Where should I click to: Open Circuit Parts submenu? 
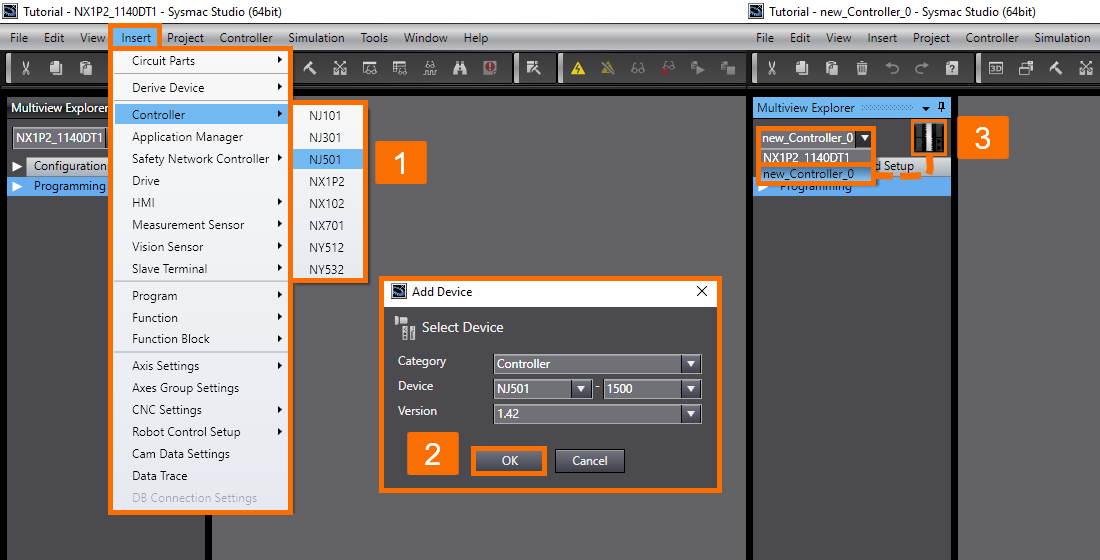pyautogui.click(x=201, y=61)
